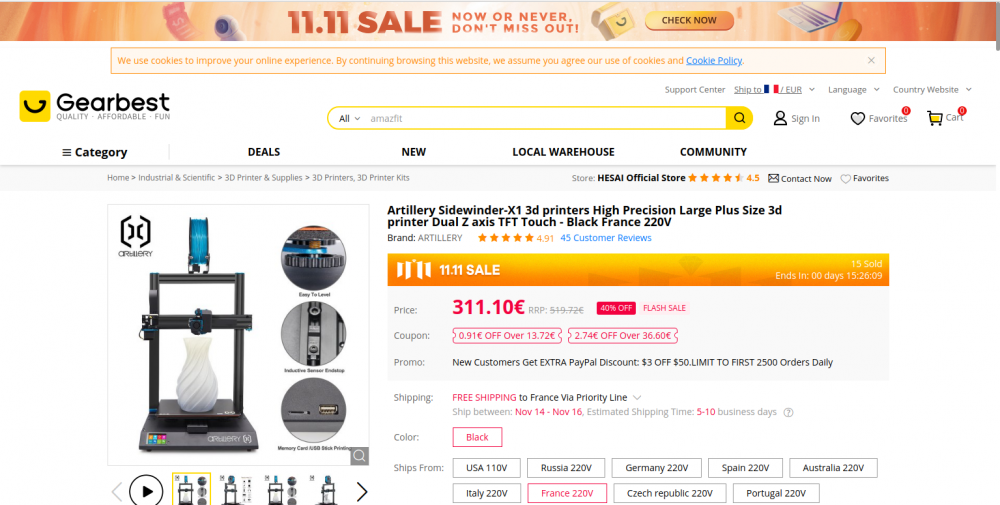Screen dimensions: 1000x505
Task: Click the Sign In user icon
Action: point(780,118)
